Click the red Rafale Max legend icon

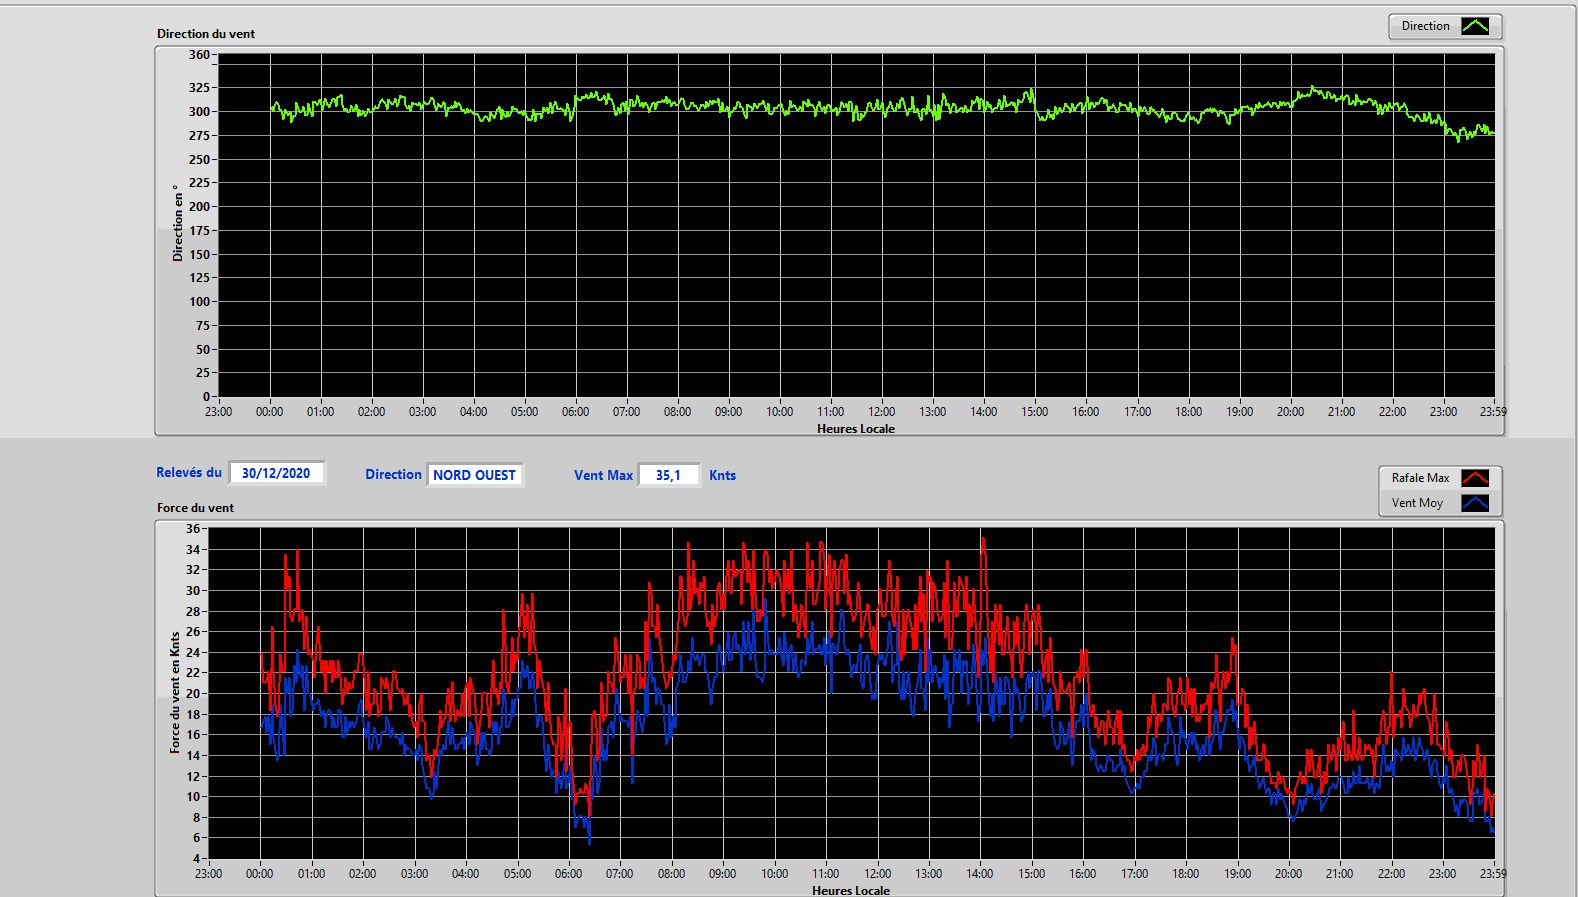(x=1475, y=478)
